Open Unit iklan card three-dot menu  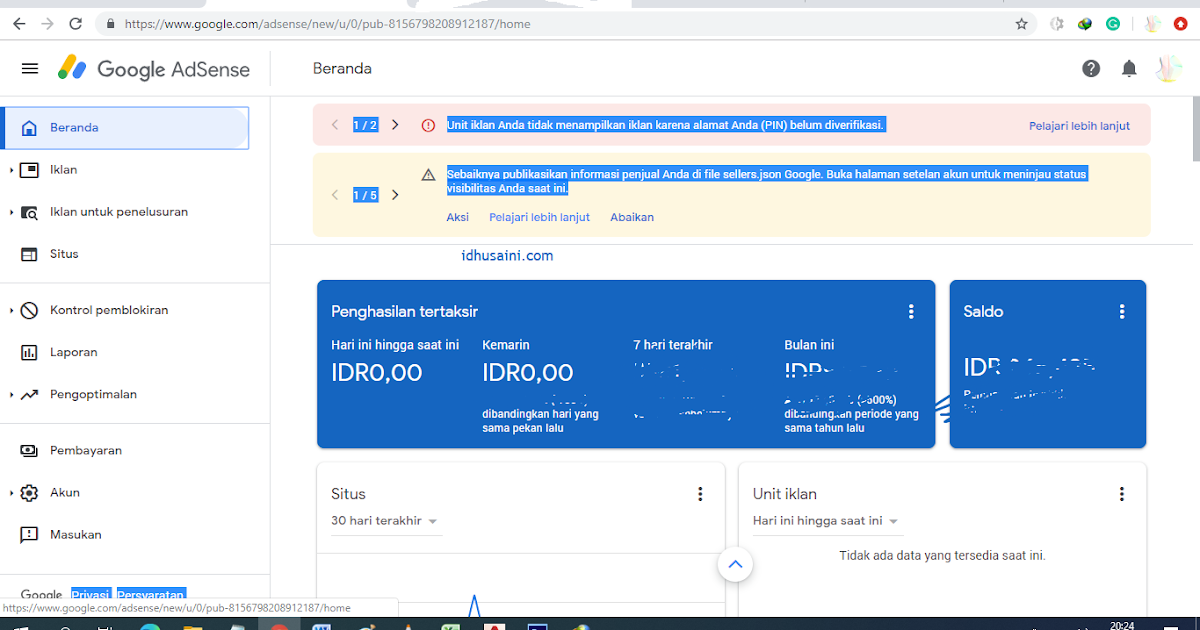pos(1122,494)
